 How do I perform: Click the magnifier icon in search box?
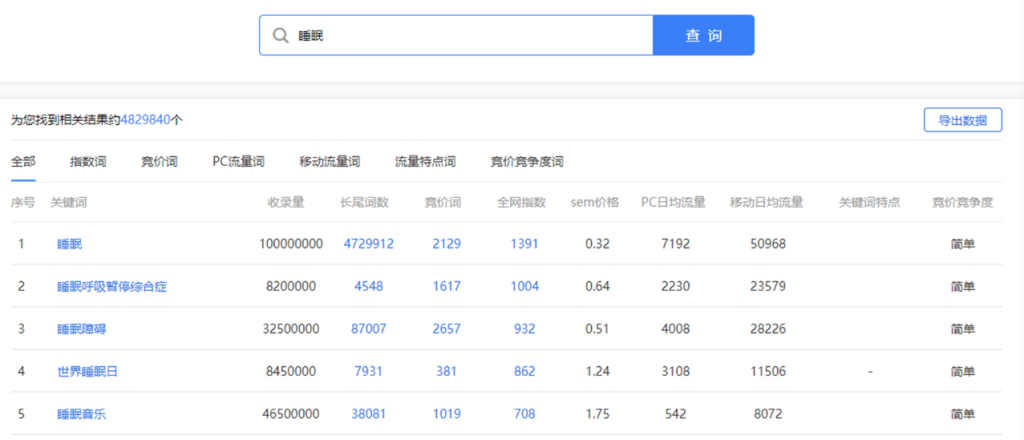point(281,35)
